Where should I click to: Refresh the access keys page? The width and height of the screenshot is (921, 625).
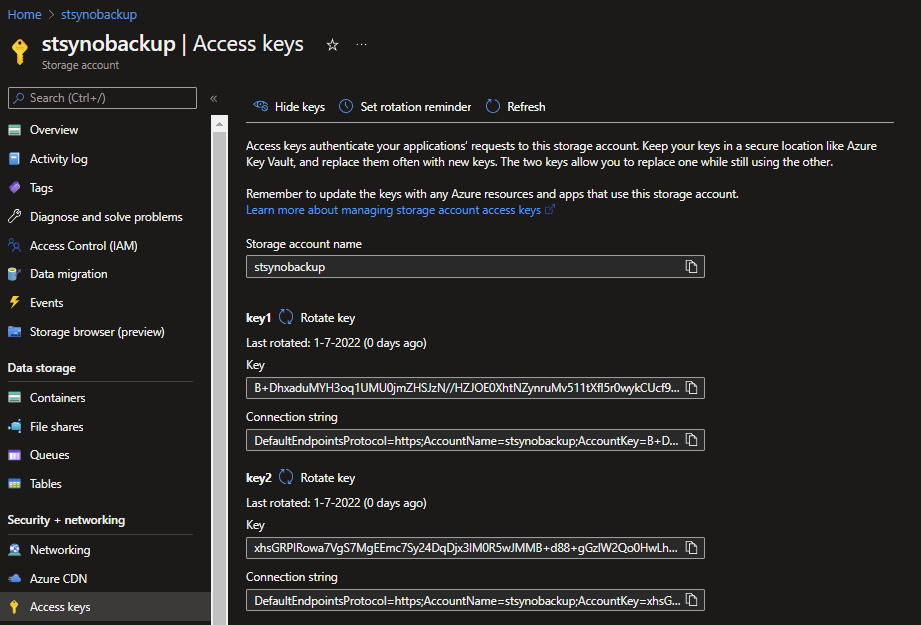(516, 107)
